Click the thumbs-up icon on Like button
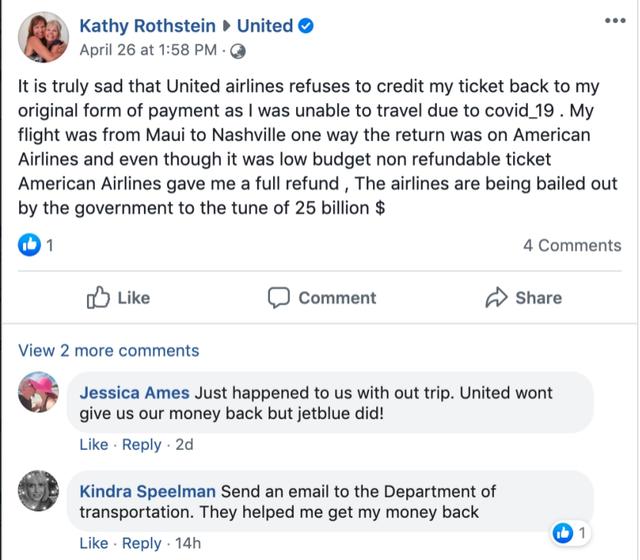640x560 pixels. pos(98,297)
